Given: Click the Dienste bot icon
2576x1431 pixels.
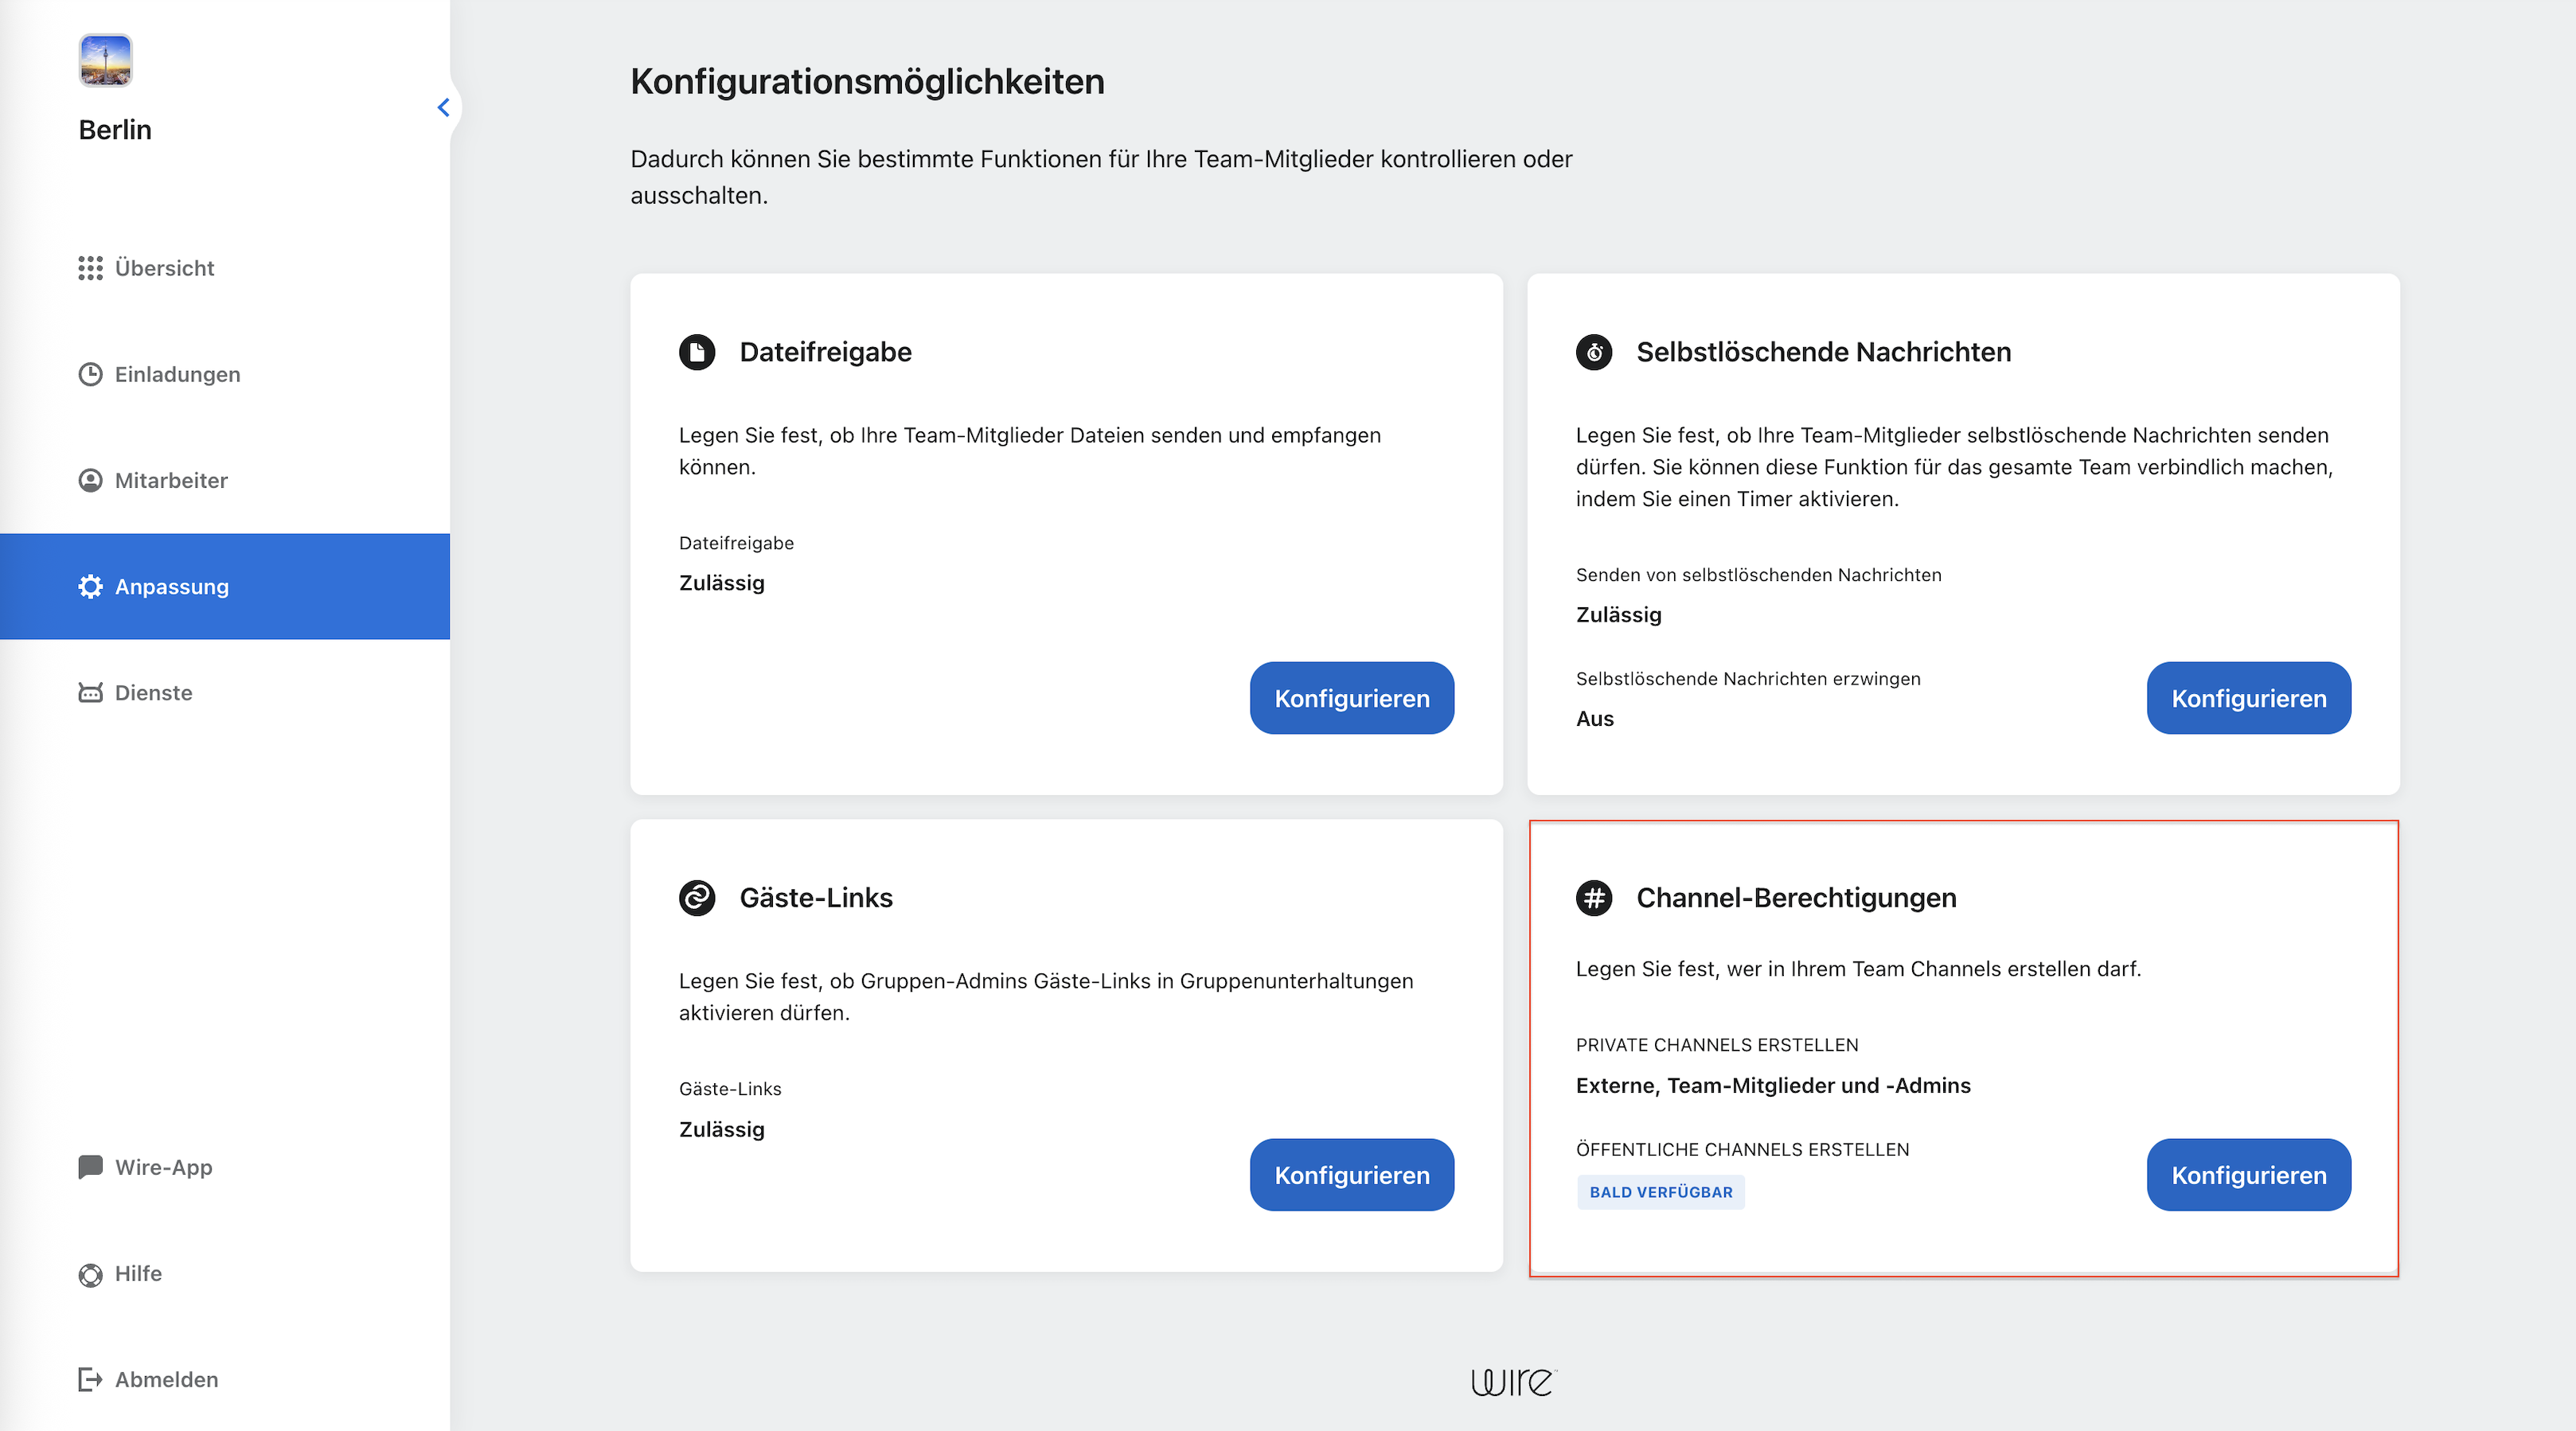Looking at the screenshot, I should pos(90,692).
